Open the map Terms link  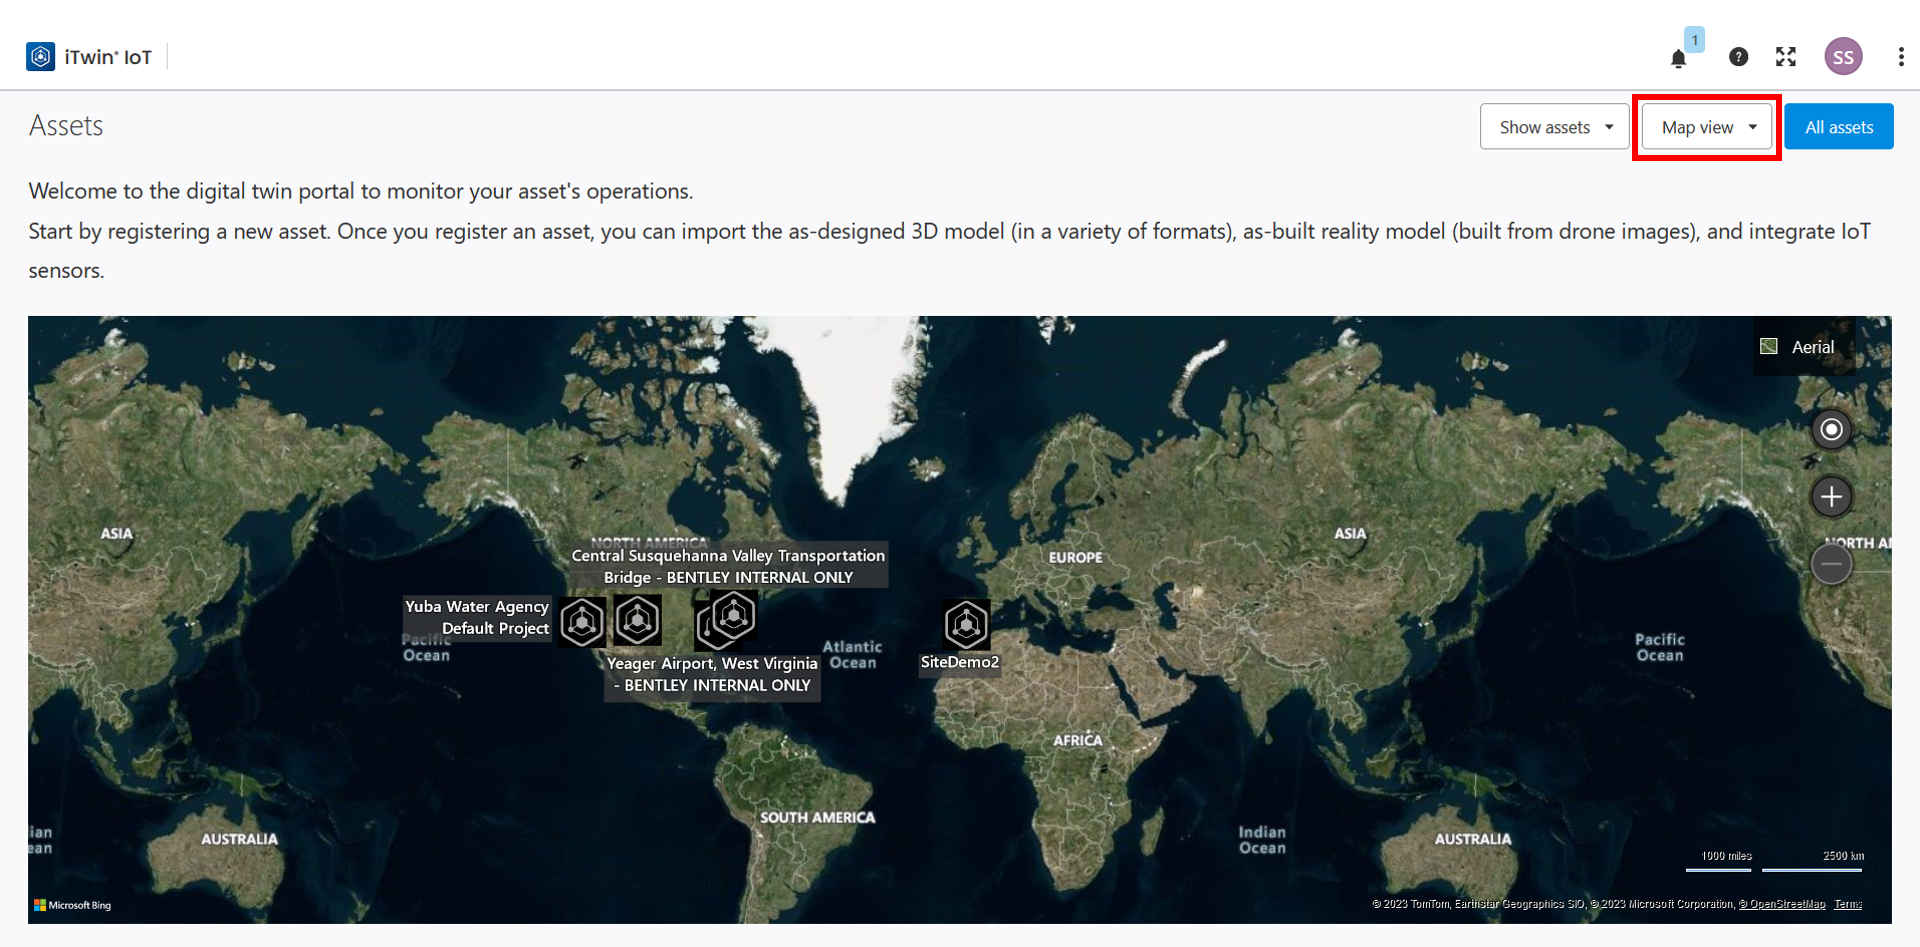click(1847, 904)
